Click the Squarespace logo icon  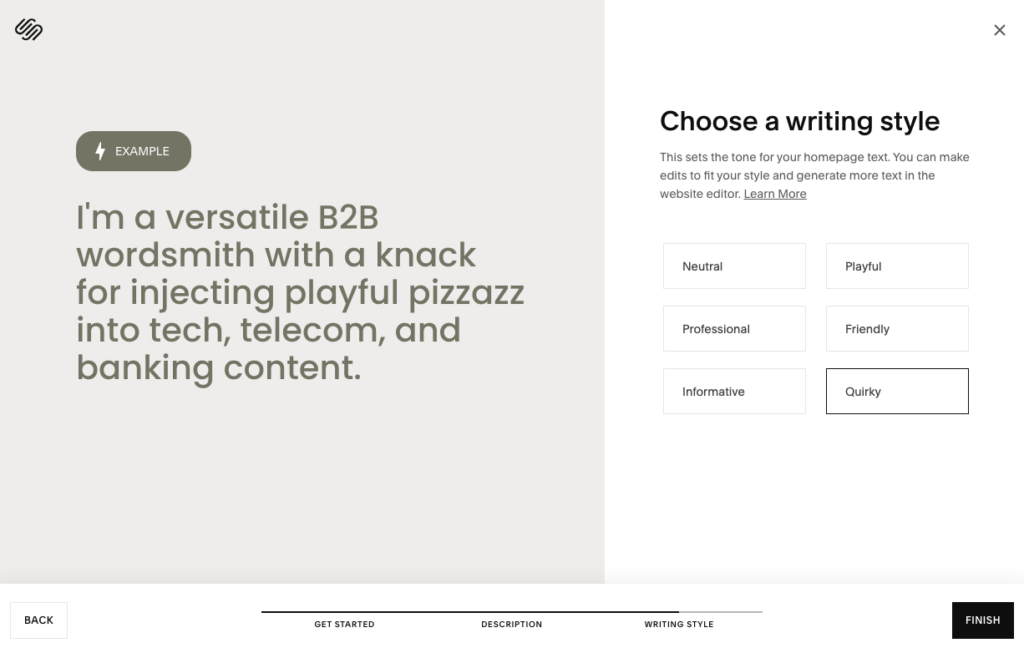29,30
